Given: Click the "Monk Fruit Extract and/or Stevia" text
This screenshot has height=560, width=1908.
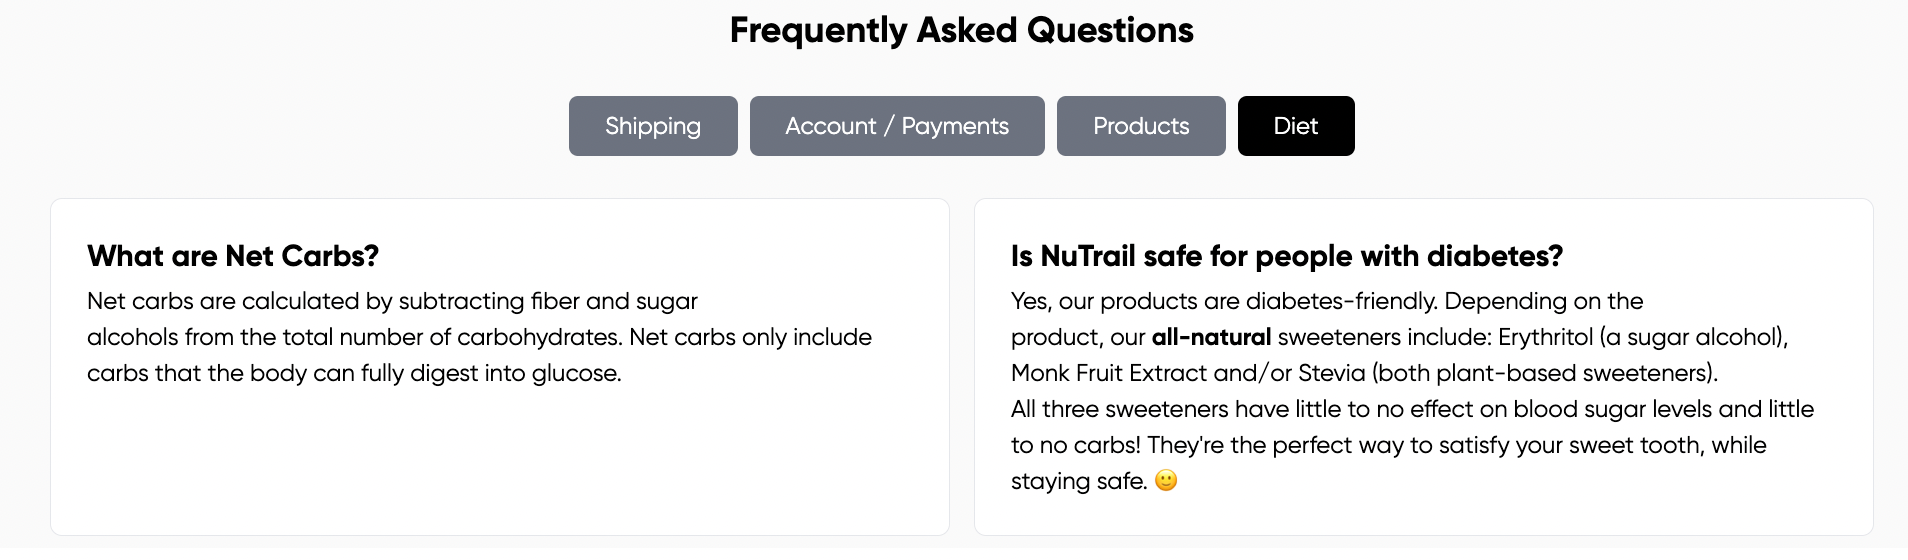Looking at the screenshot, I should [x=1187, y=373].
